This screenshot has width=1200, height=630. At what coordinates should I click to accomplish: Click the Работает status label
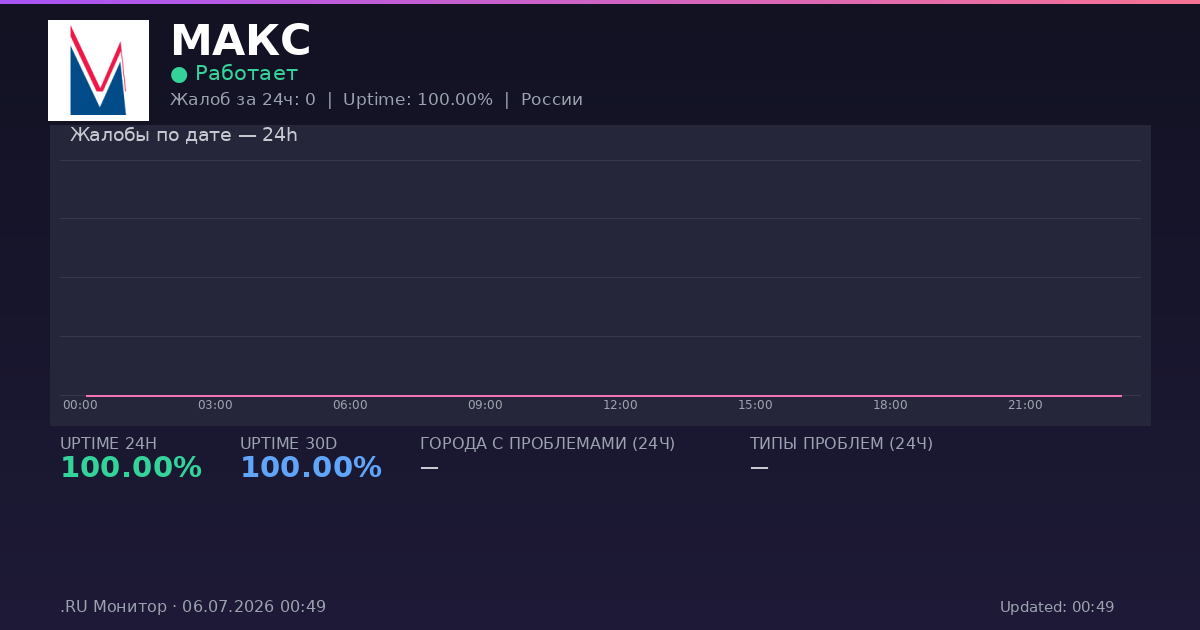click(x=246, y=73)
